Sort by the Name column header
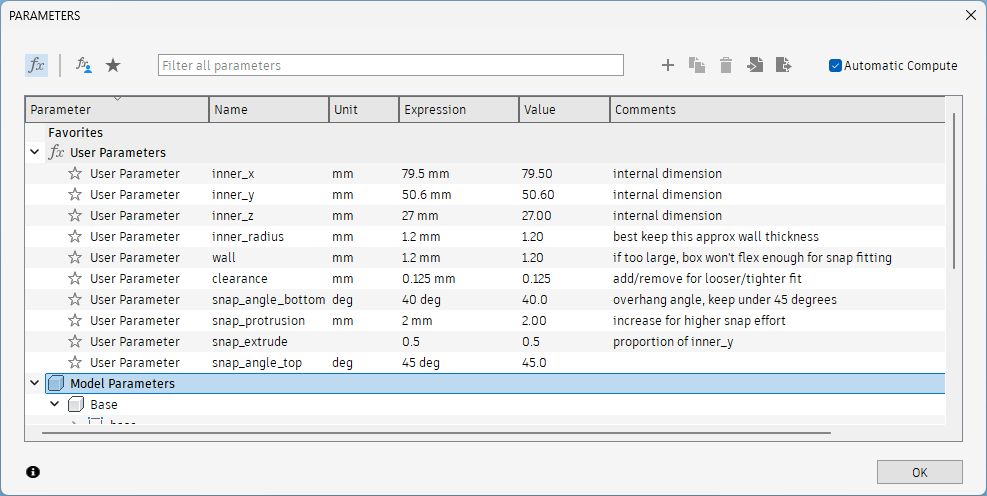This screenshot has height=496, width=987. coord(269,110)
